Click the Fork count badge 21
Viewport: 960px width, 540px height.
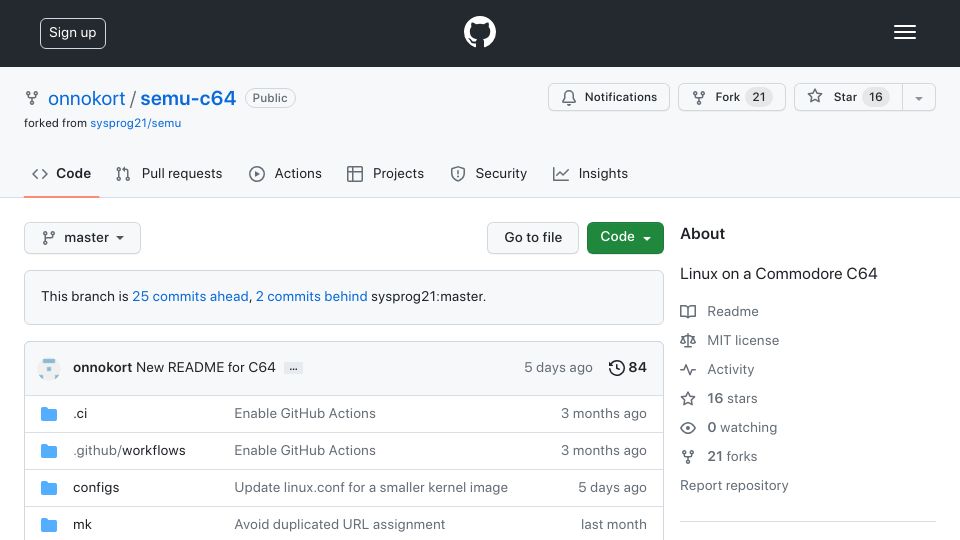(759, 97)
